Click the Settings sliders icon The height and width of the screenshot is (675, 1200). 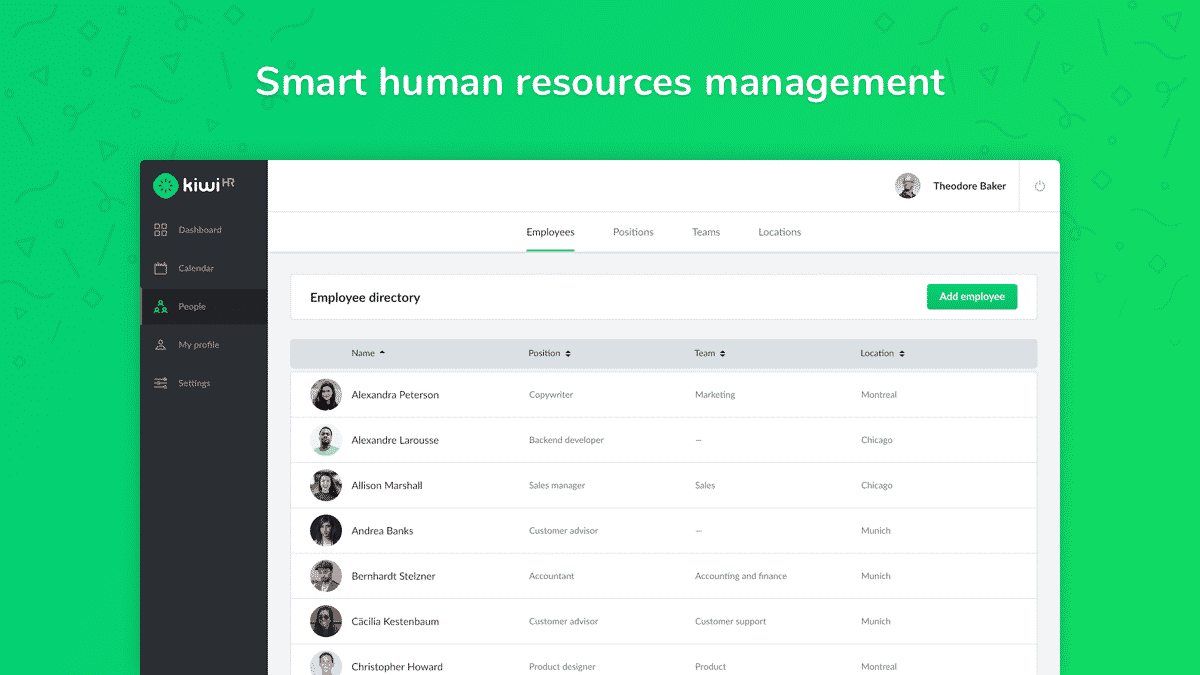tap(160, 383)
